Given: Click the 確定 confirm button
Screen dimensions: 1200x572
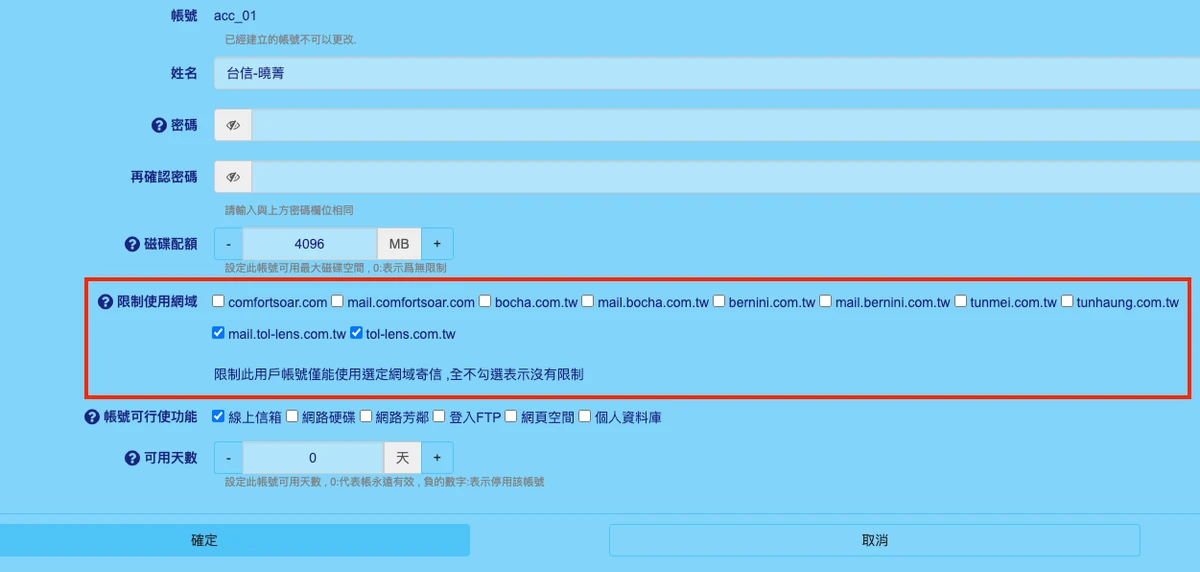Looking at the screenshot, I should point(234,540).
